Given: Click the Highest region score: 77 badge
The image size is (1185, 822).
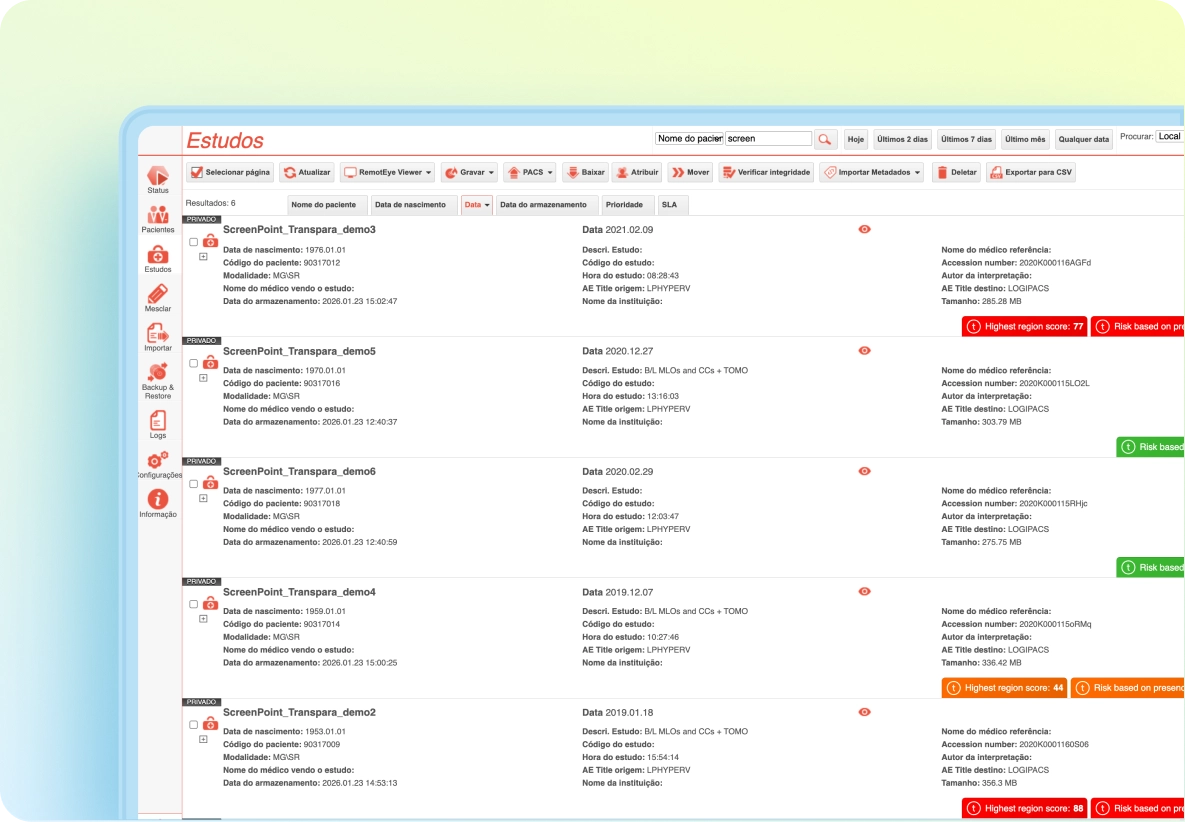Looking at the screenshot, I should point(1025,326).
